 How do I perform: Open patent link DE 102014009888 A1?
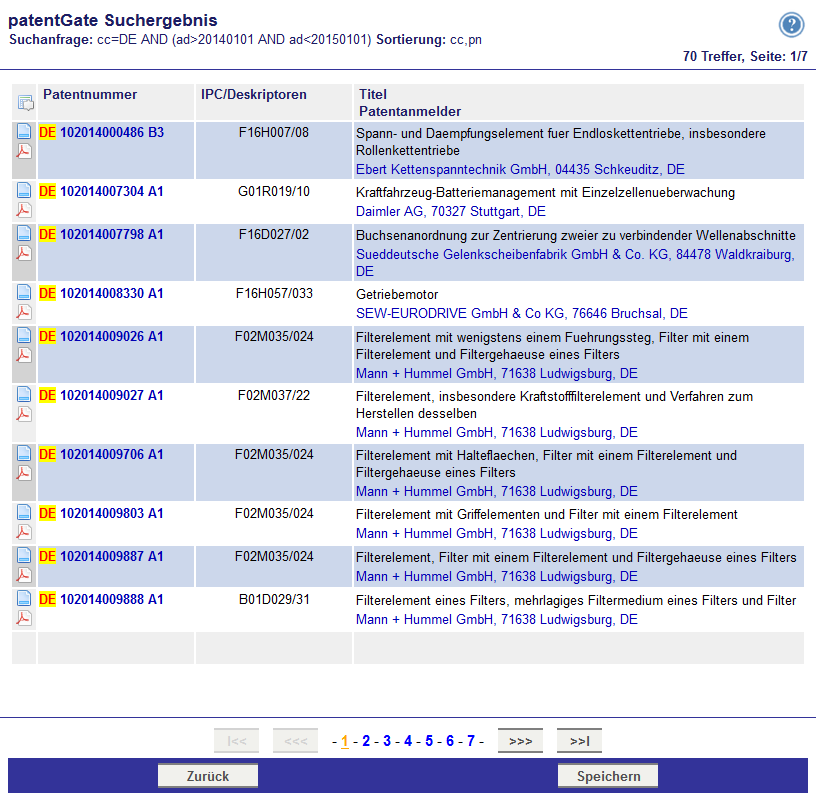(101, 600)
